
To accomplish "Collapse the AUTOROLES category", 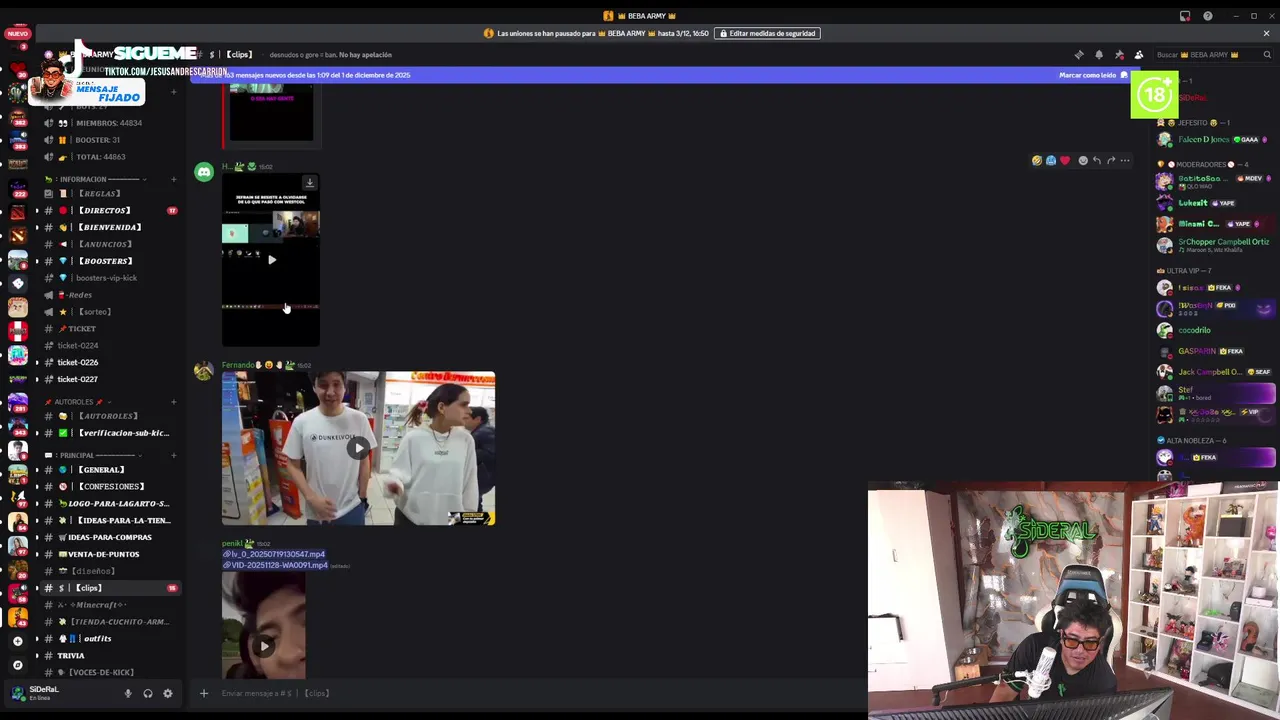I will click(x=79, y=402).
